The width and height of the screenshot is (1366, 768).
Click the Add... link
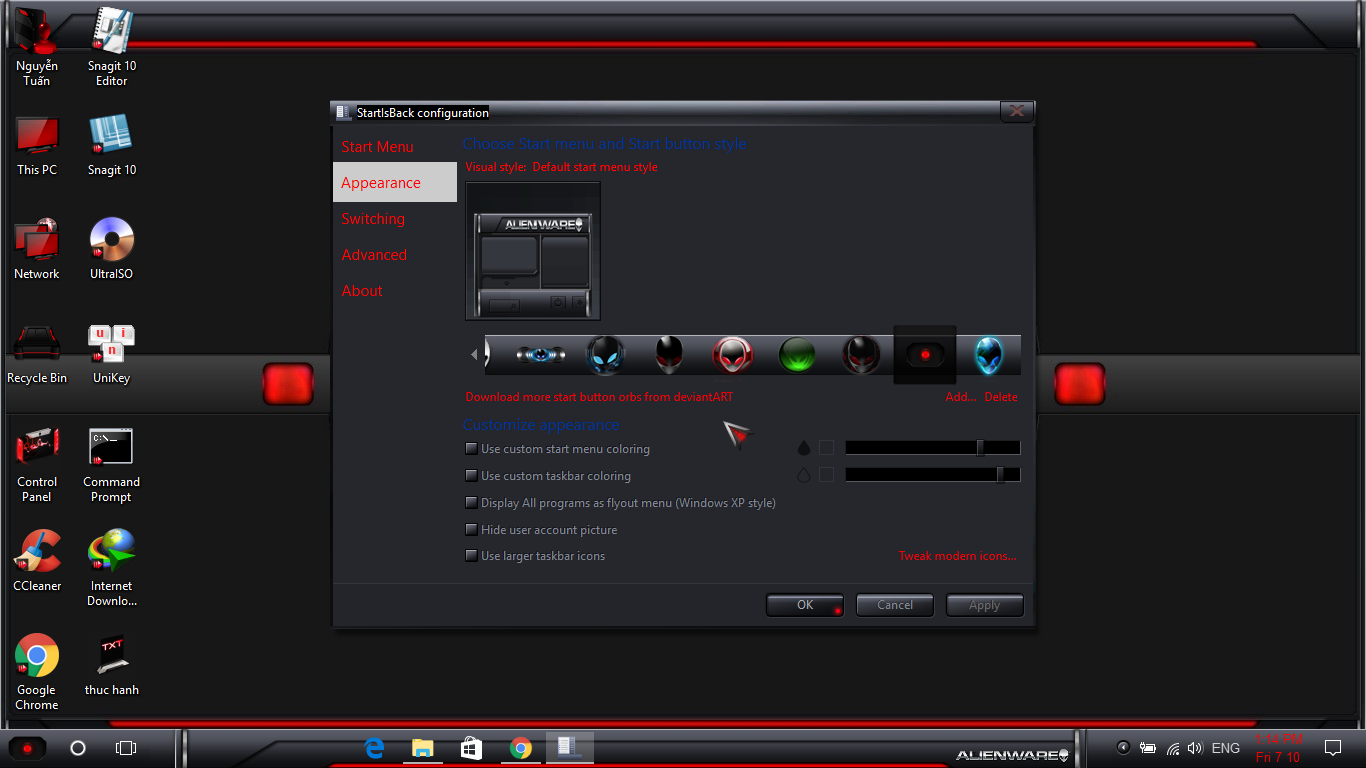click(x=960, y=397)
